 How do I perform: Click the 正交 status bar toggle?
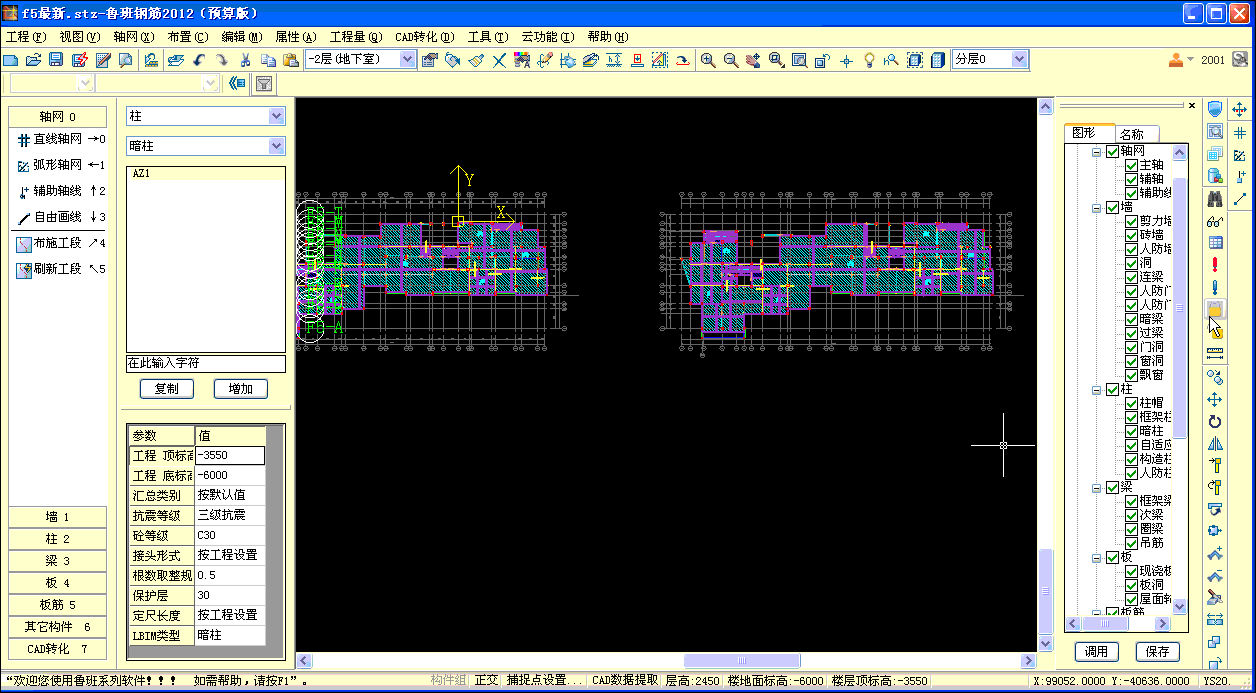[486, 680]
